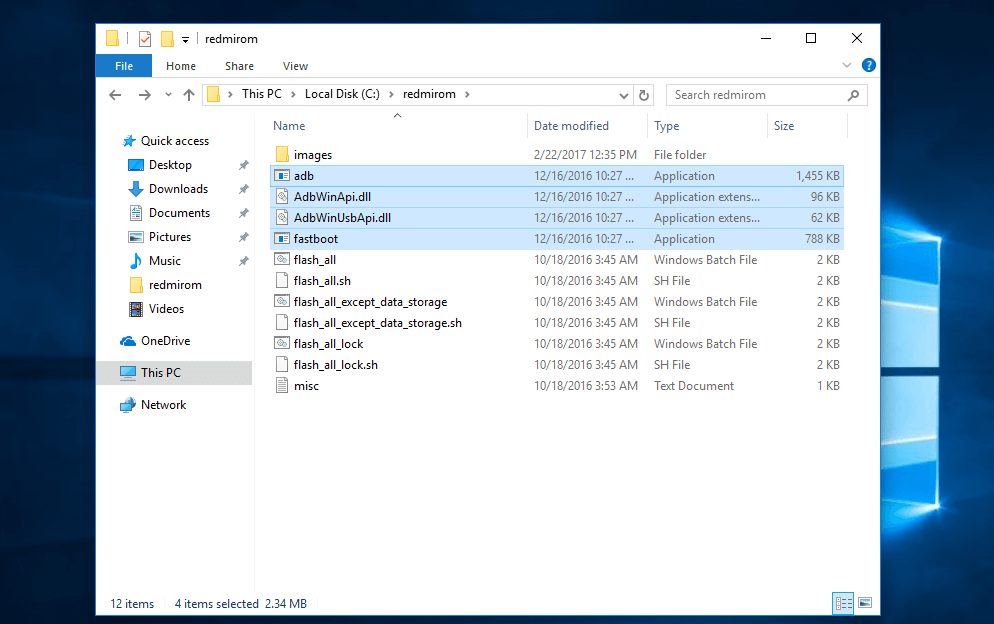Go forward with the Forward arrow
Screen dimensions: 994x624
[x=145, y=95]
